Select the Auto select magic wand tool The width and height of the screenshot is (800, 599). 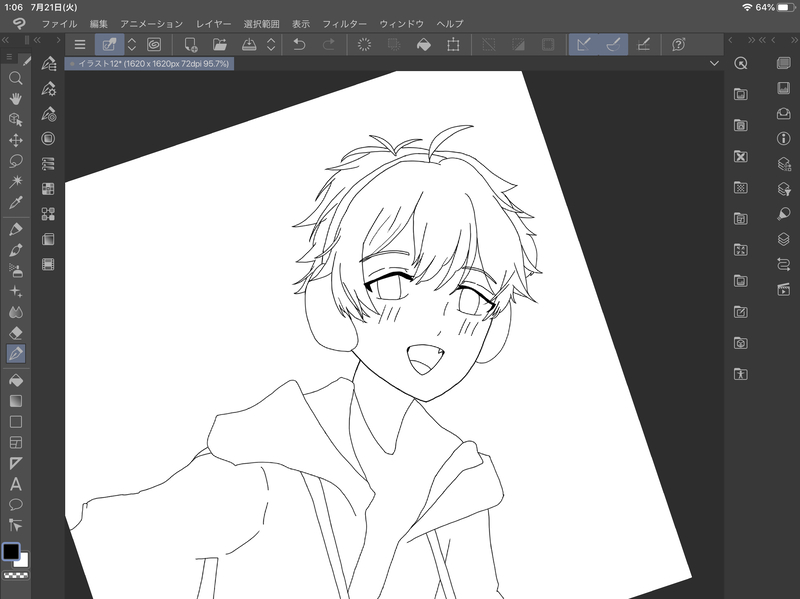point(15,182)
